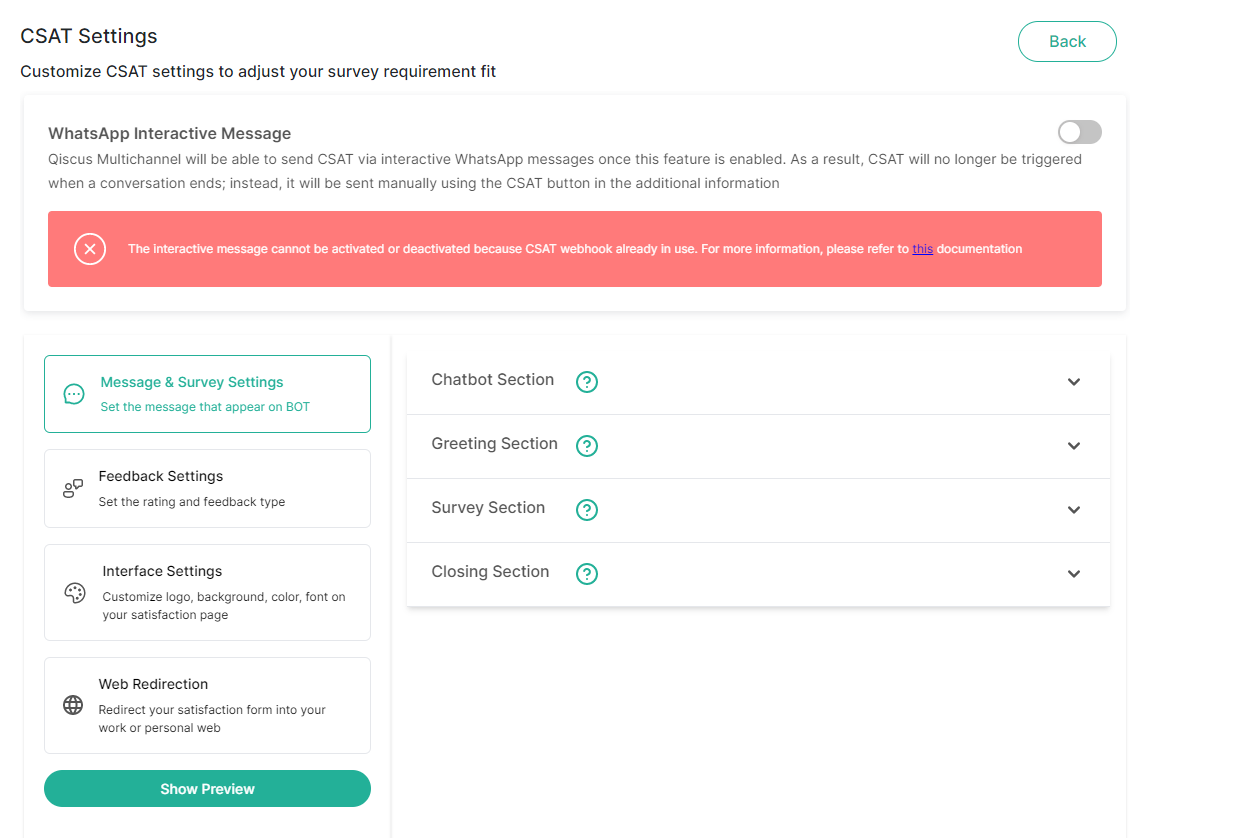
Task: Click the chat bubble Message & Survey icon
Action: point(74,394)
